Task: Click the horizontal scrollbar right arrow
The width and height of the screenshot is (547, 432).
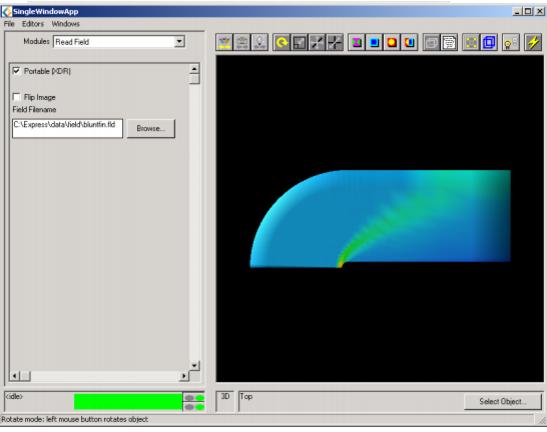Action: 184,376
